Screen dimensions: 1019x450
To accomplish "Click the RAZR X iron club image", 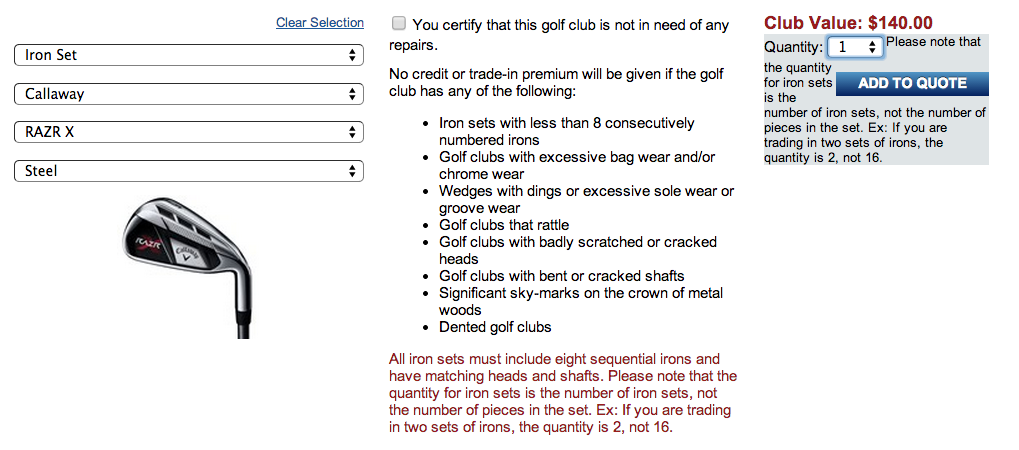I will (x=188, y=263).
